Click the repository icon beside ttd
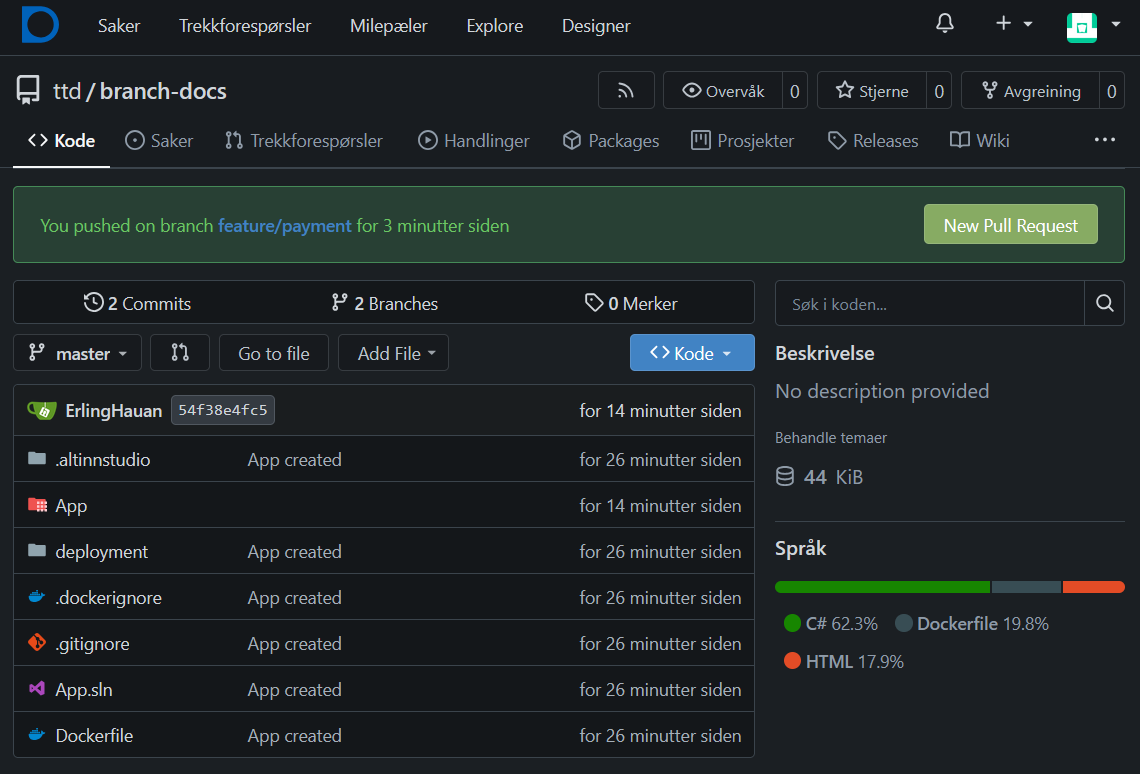The height and width of the screenshot is (774, 1140). pyautogui.click(x=28, y=91)
